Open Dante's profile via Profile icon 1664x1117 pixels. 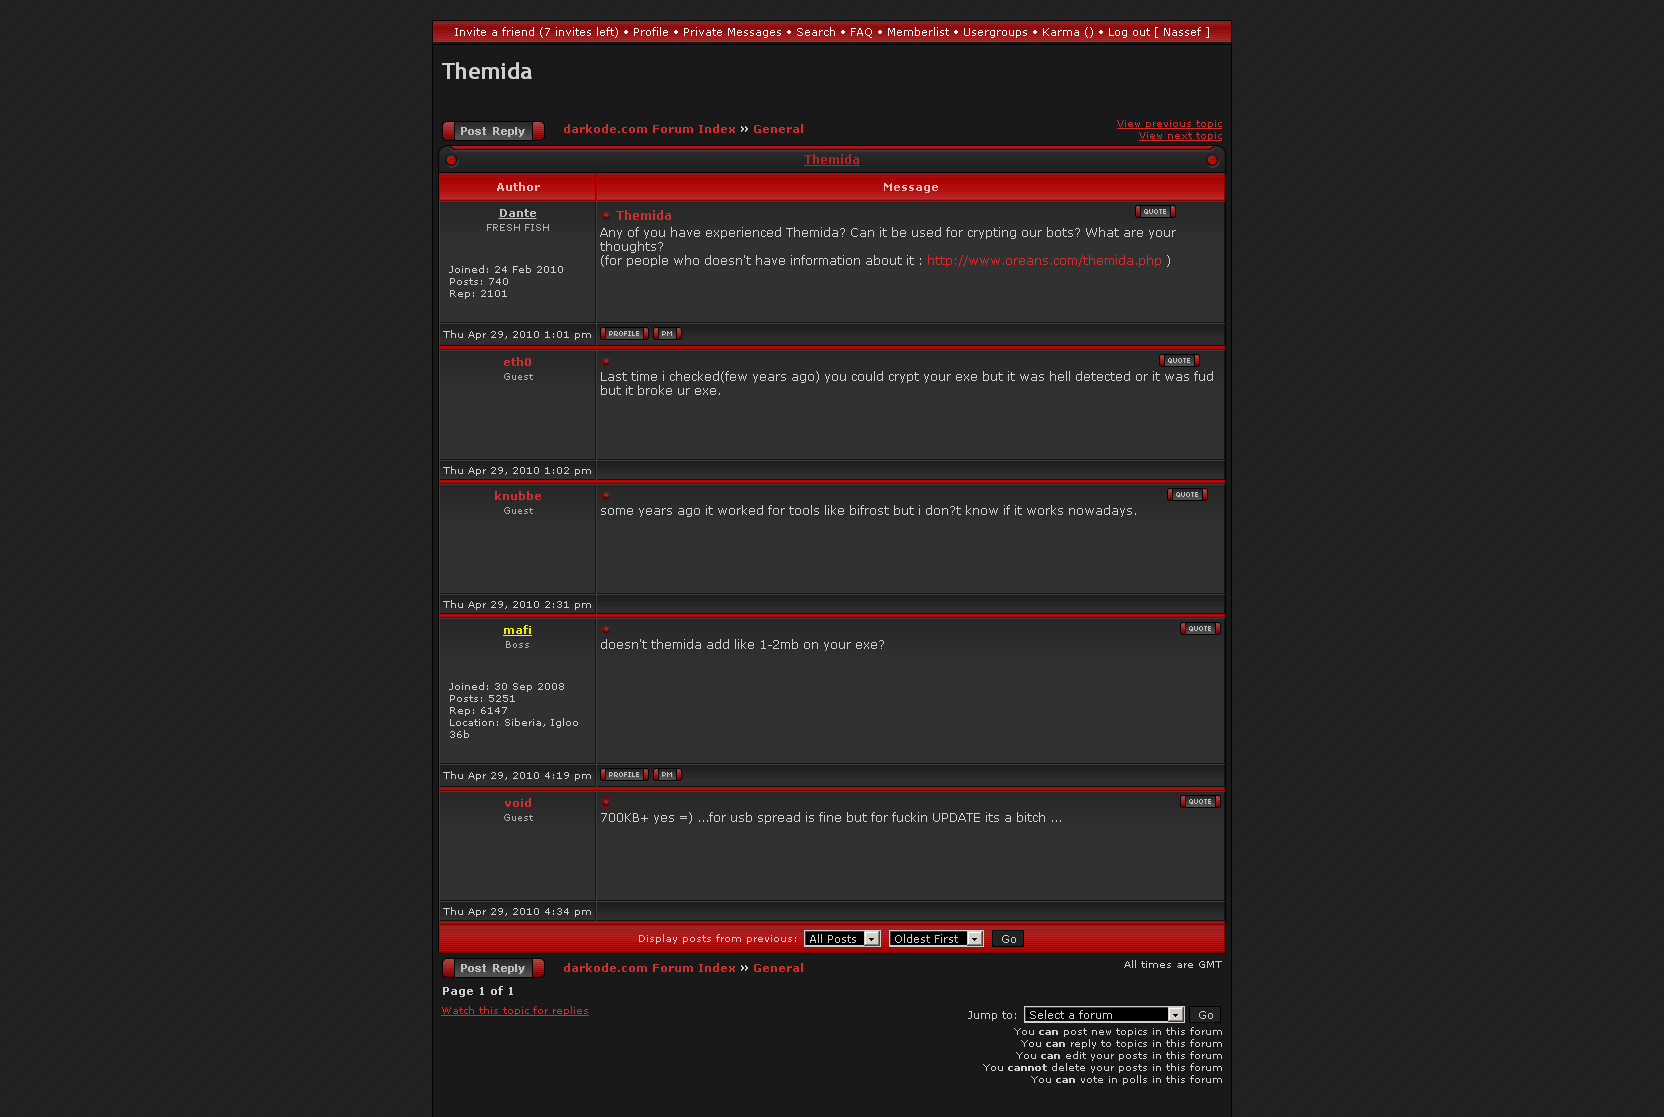pos(624,334)
